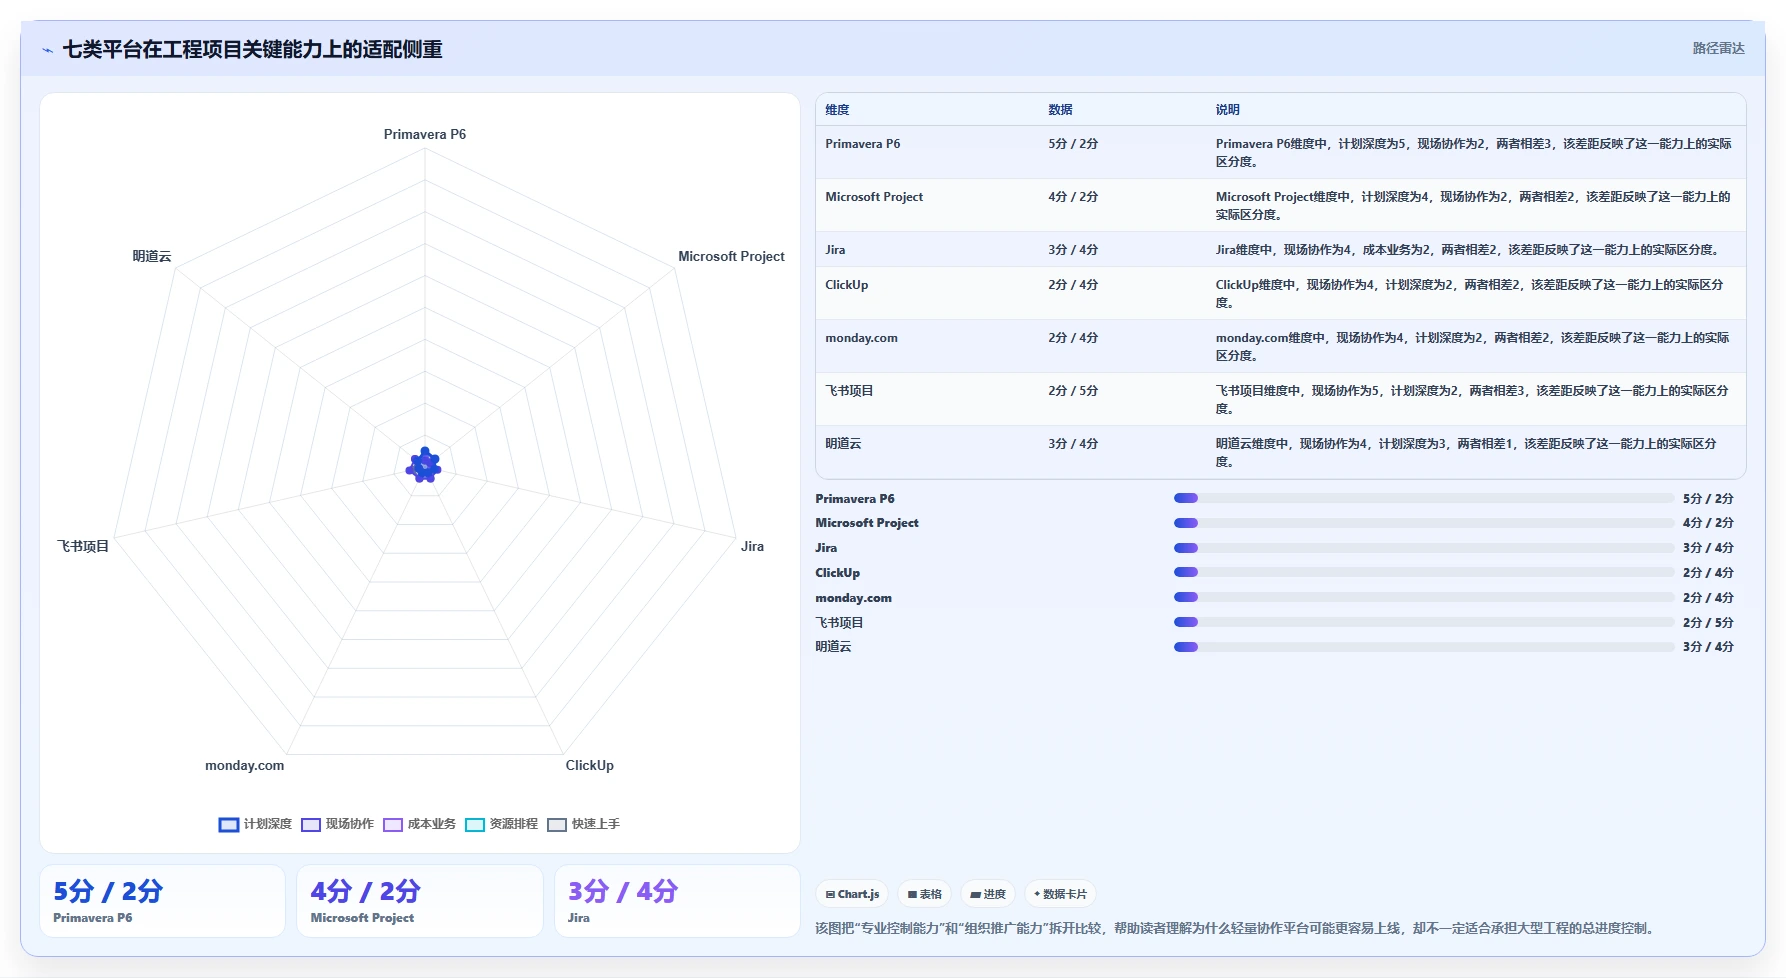Viewport: 1786px width, 978px height.
Task: Click the ClickUp progress bar
Action: click(1424, 572)
